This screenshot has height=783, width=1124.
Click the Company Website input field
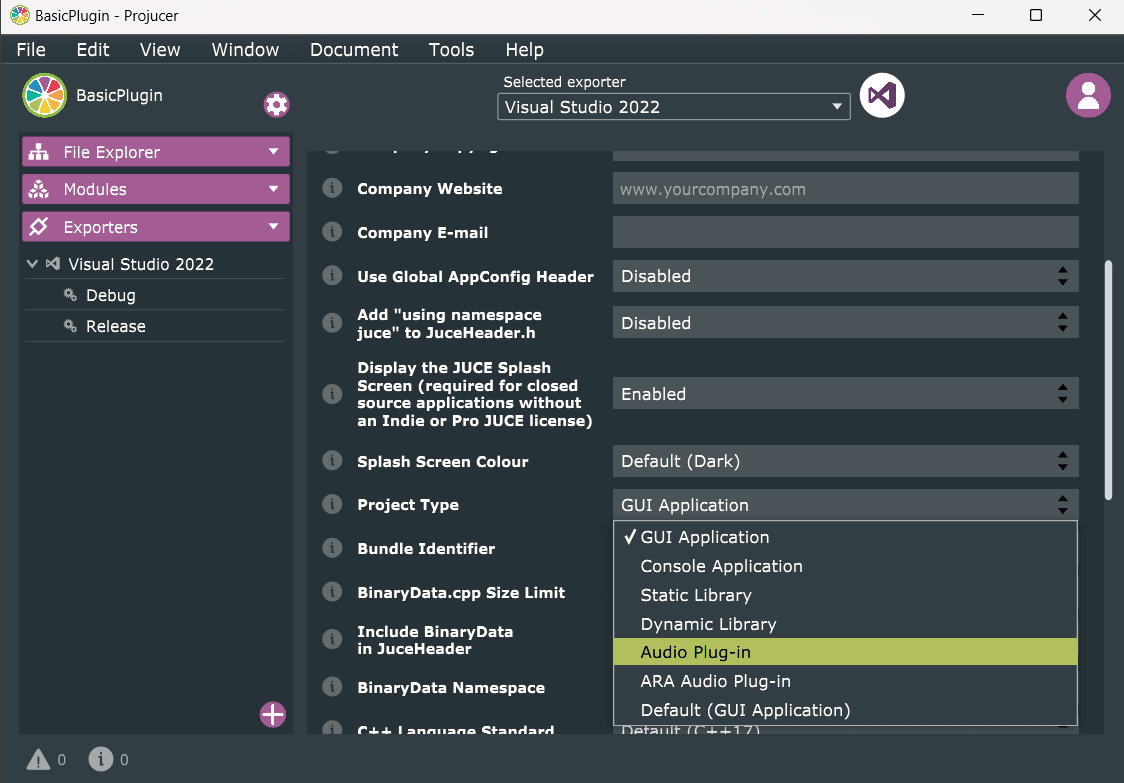coord(845,189)
